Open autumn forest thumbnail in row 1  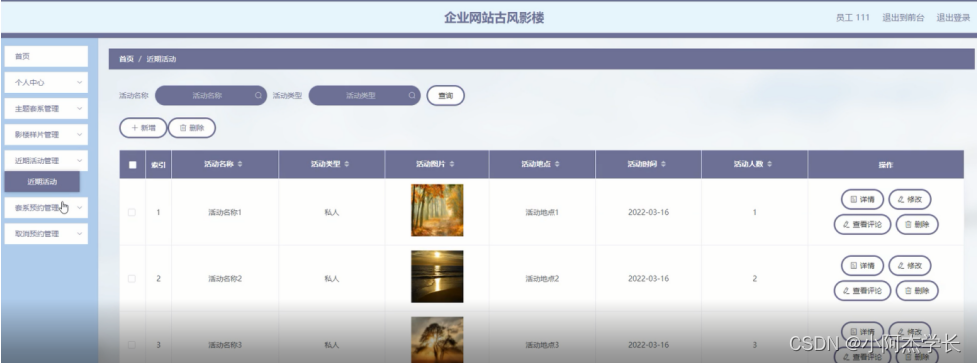pos(437,210)
